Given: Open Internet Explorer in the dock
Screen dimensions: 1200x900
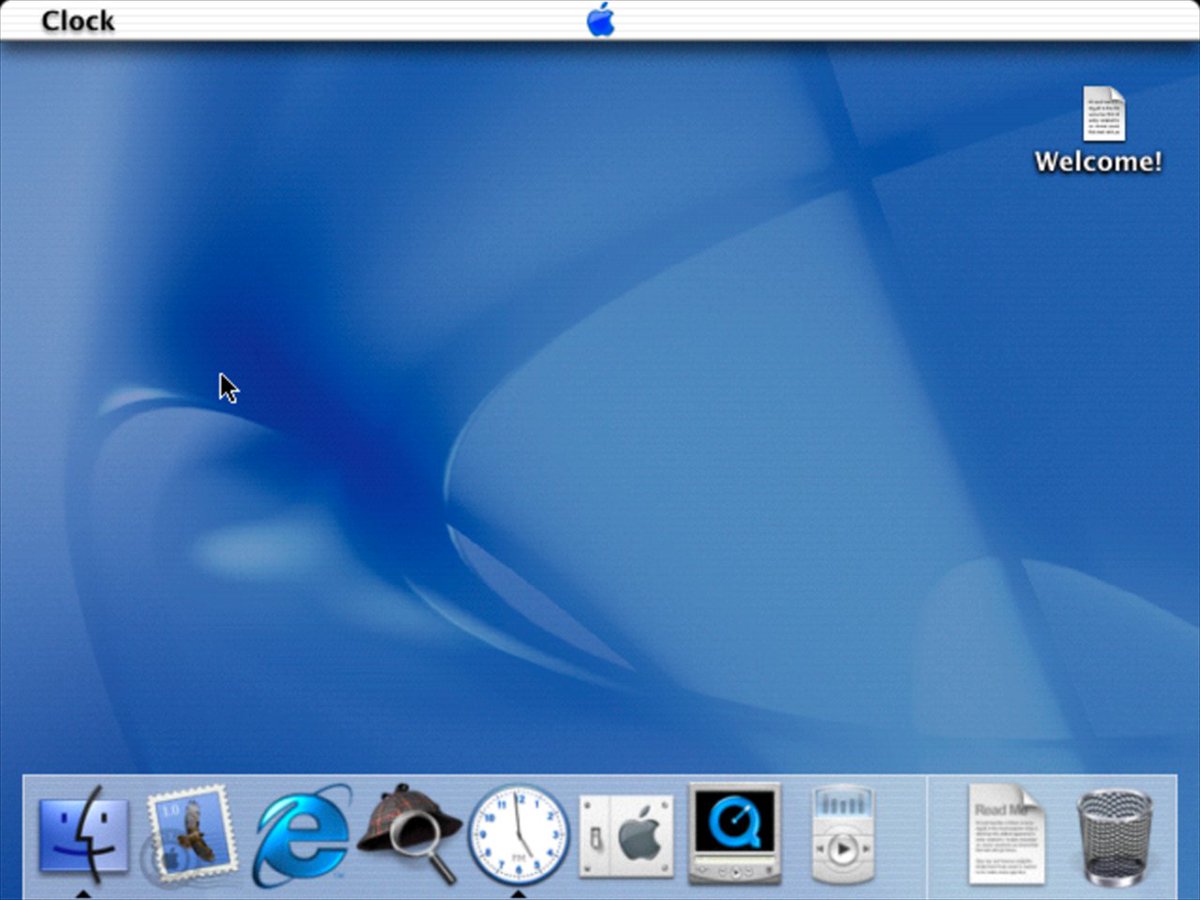Looking at the screenshot, I should [x=301, y=836].
